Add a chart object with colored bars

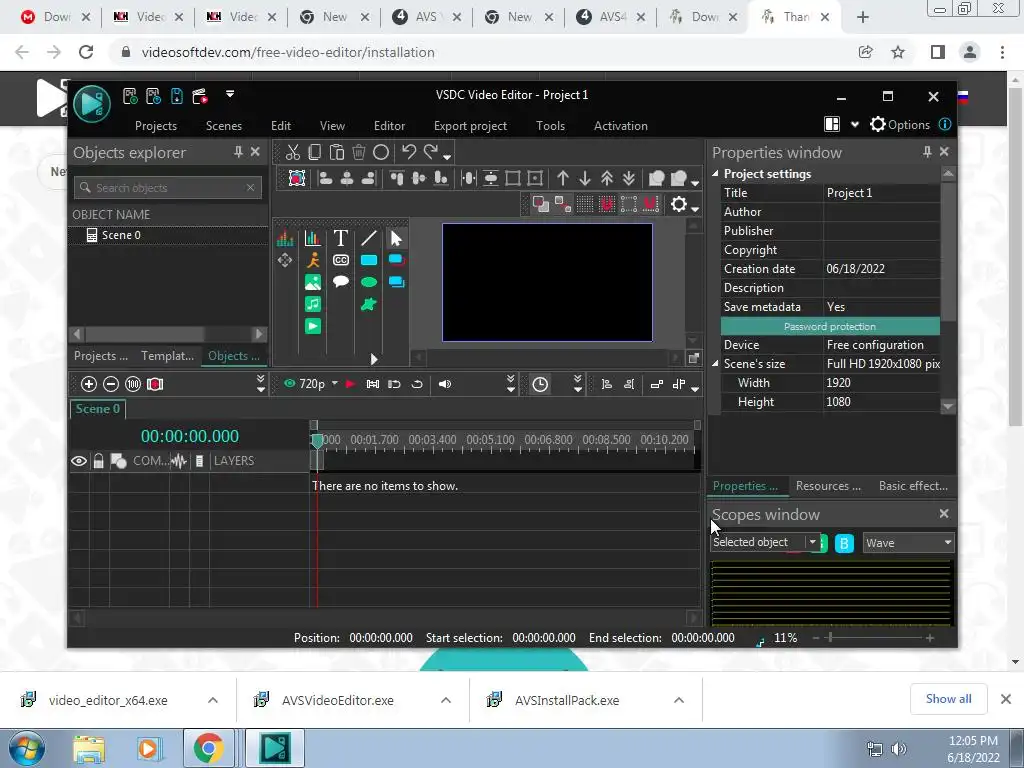click(x=313, y=238)
